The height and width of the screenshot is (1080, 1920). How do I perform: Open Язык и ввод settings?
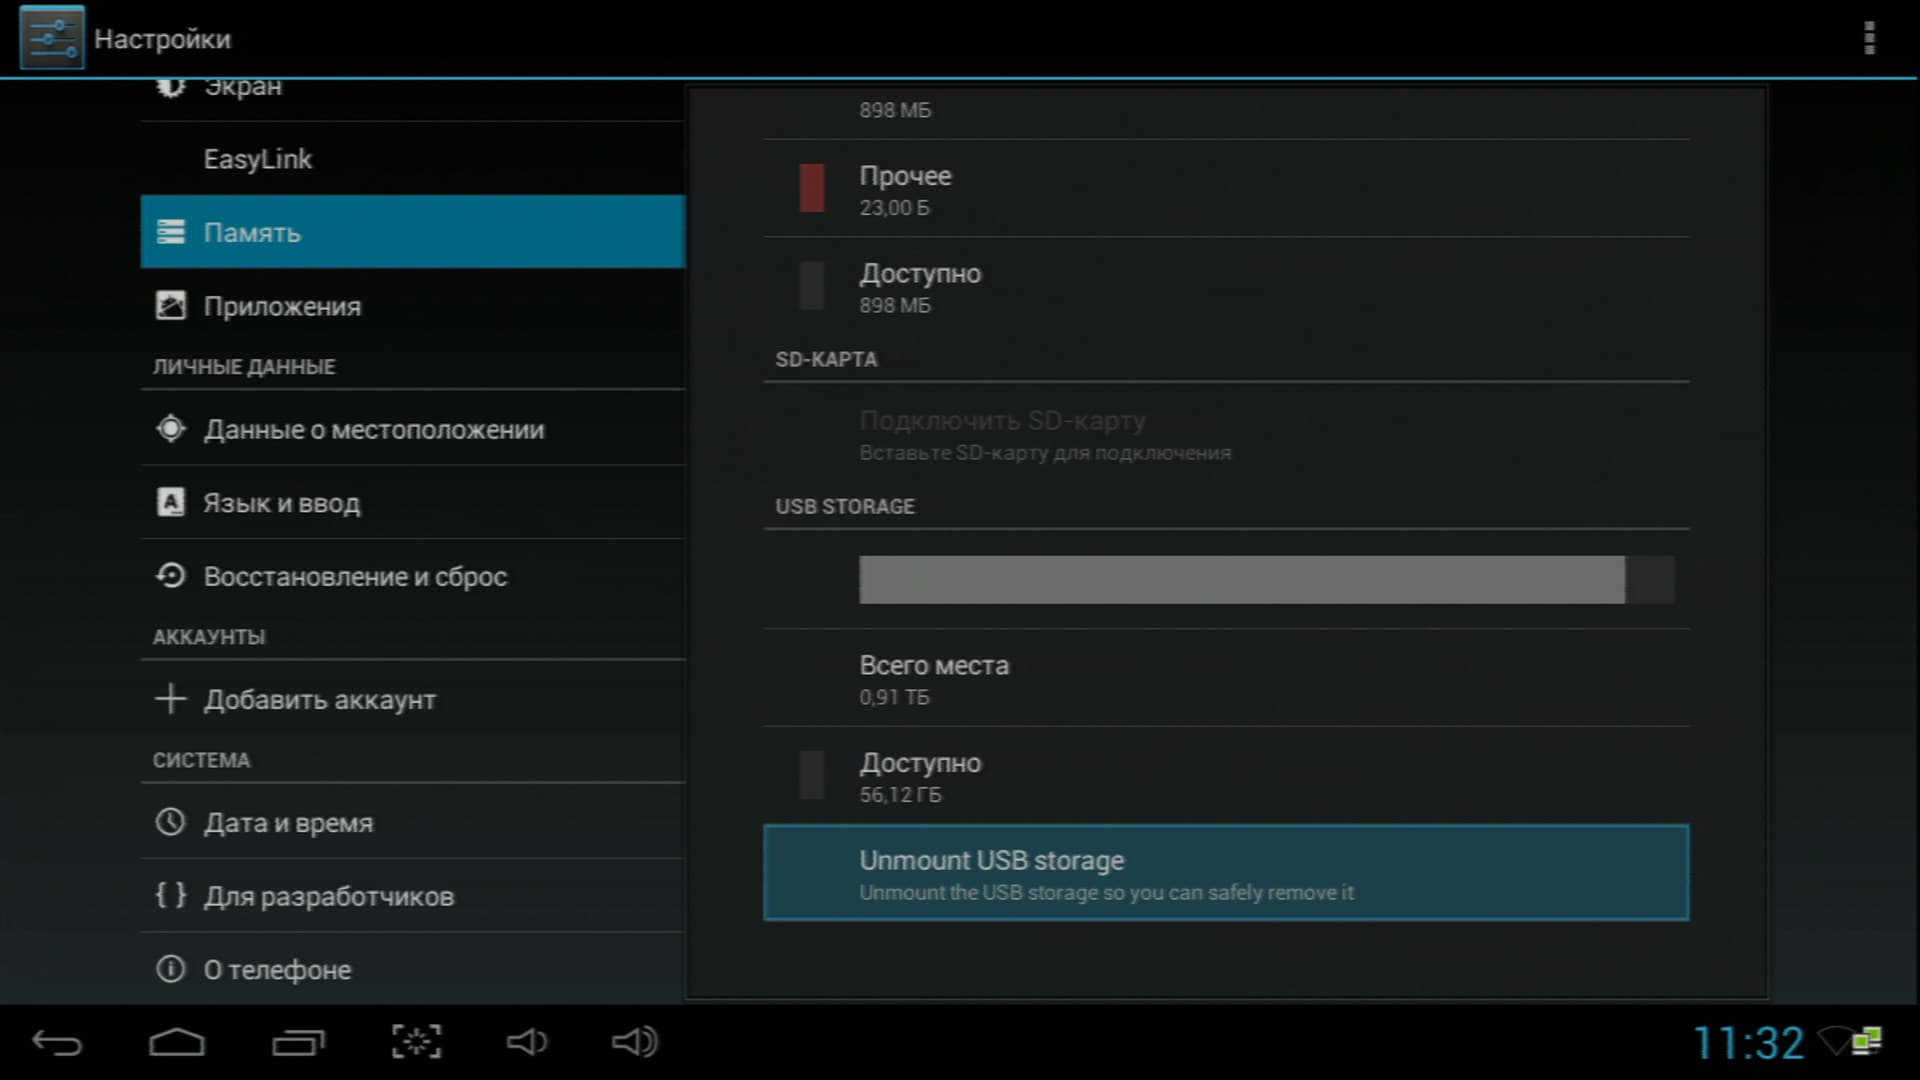point(412,503)
